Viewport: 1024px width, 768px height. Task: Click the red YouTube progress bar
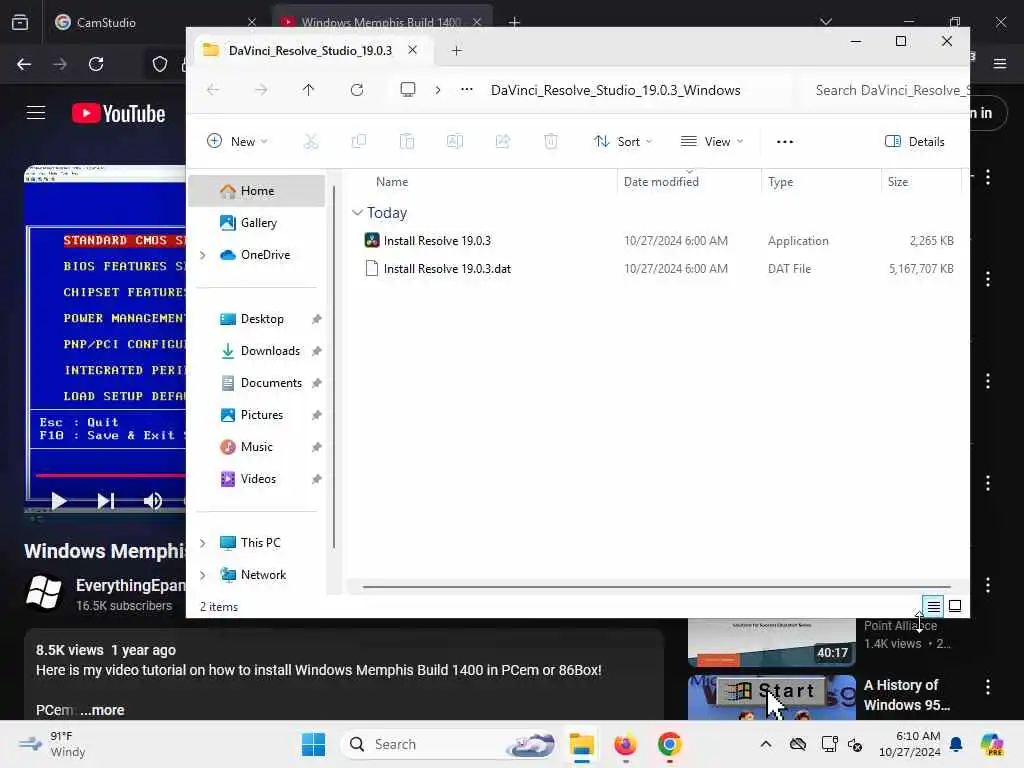click(x=110, y=475)
